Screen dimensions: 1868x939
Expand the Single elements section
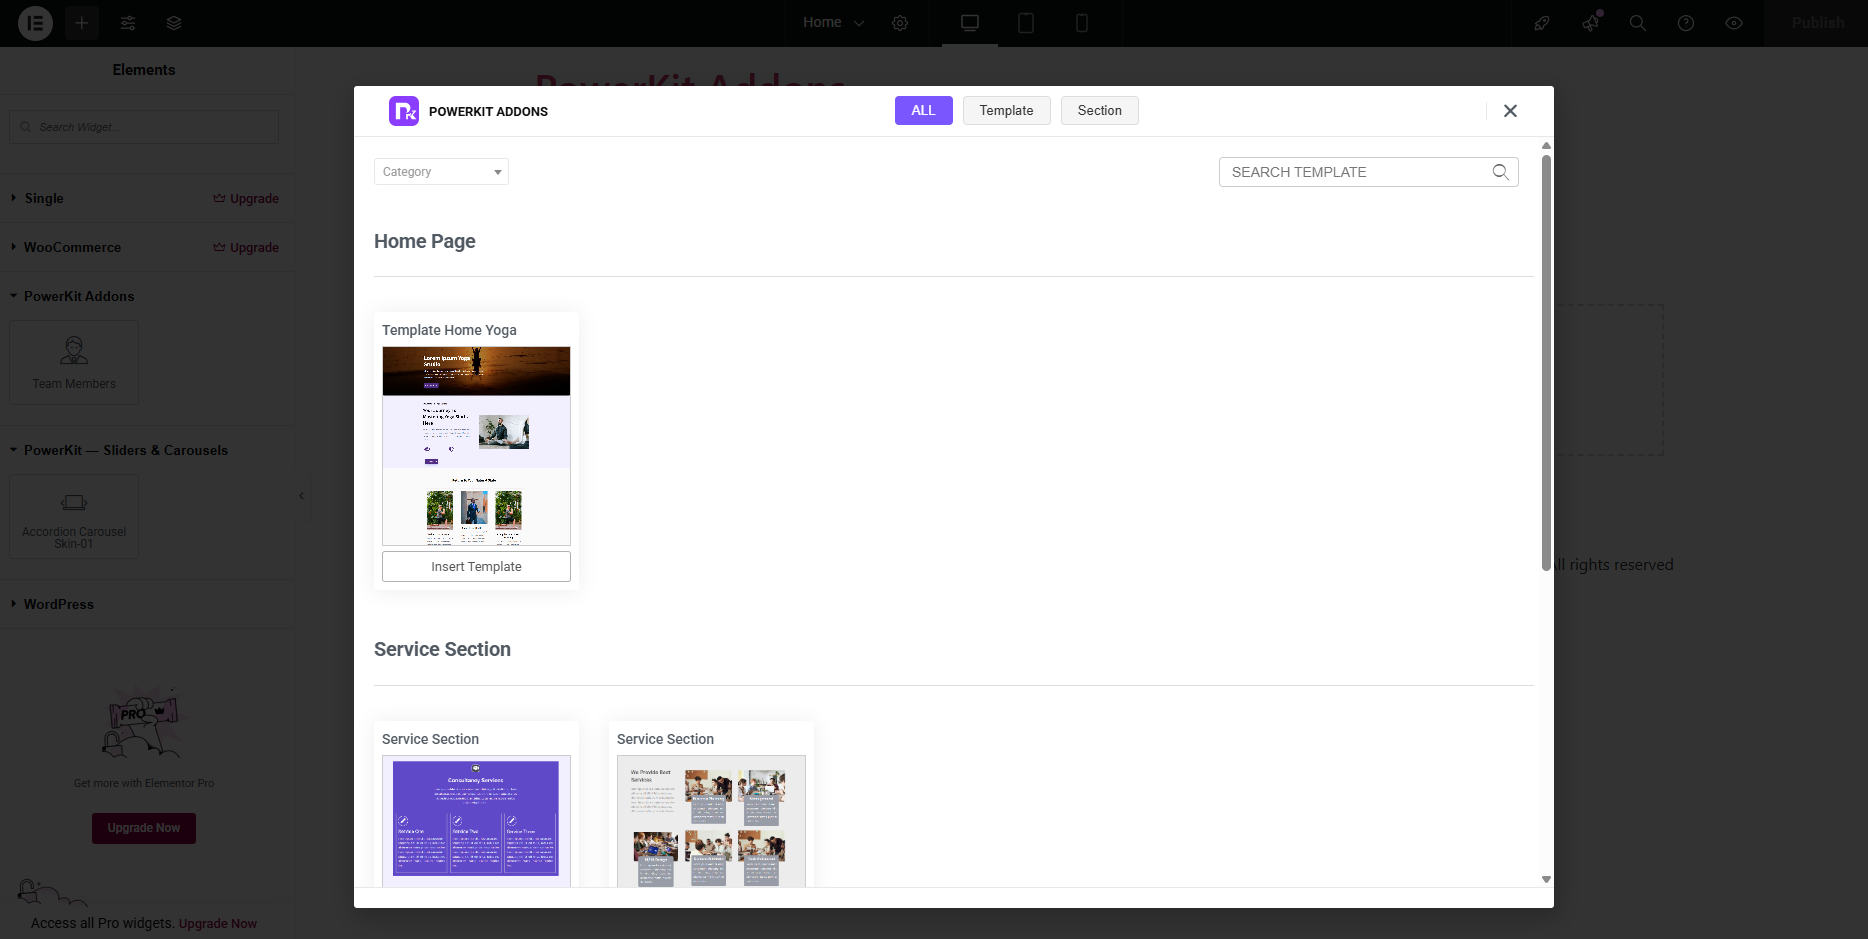pos(44,198)
